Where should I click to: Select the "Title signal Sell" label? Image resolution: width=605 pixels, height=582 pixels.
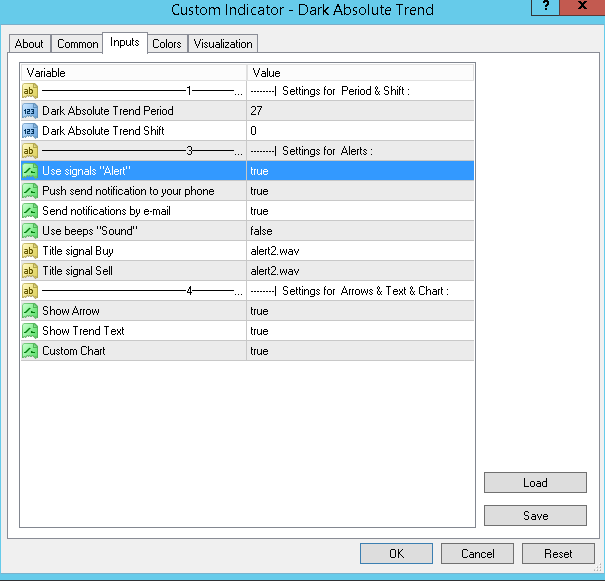[77, 271]
